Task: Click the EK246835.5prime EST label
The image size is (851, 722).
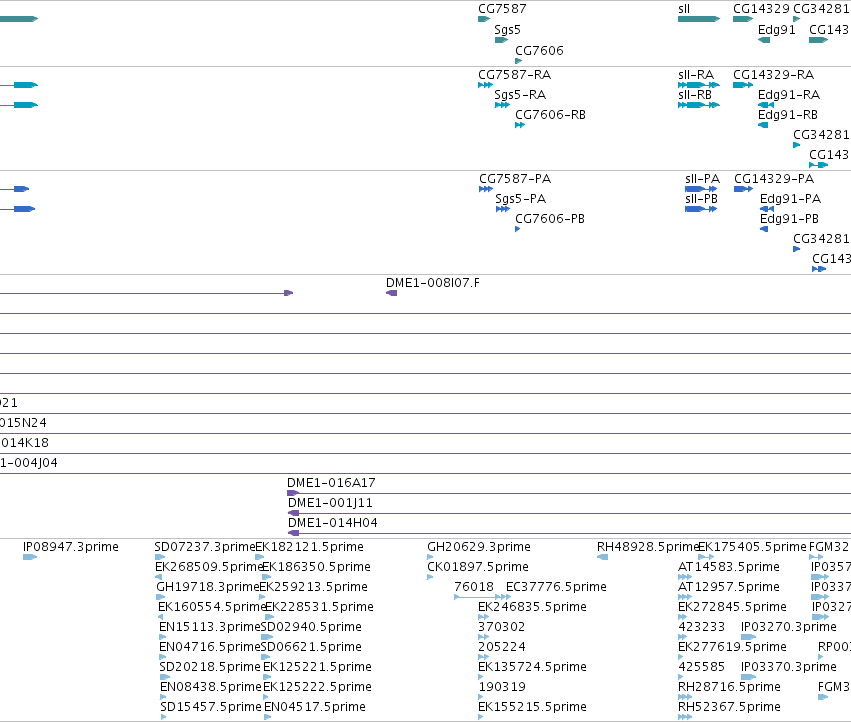Action: click(x=532, y=607)
